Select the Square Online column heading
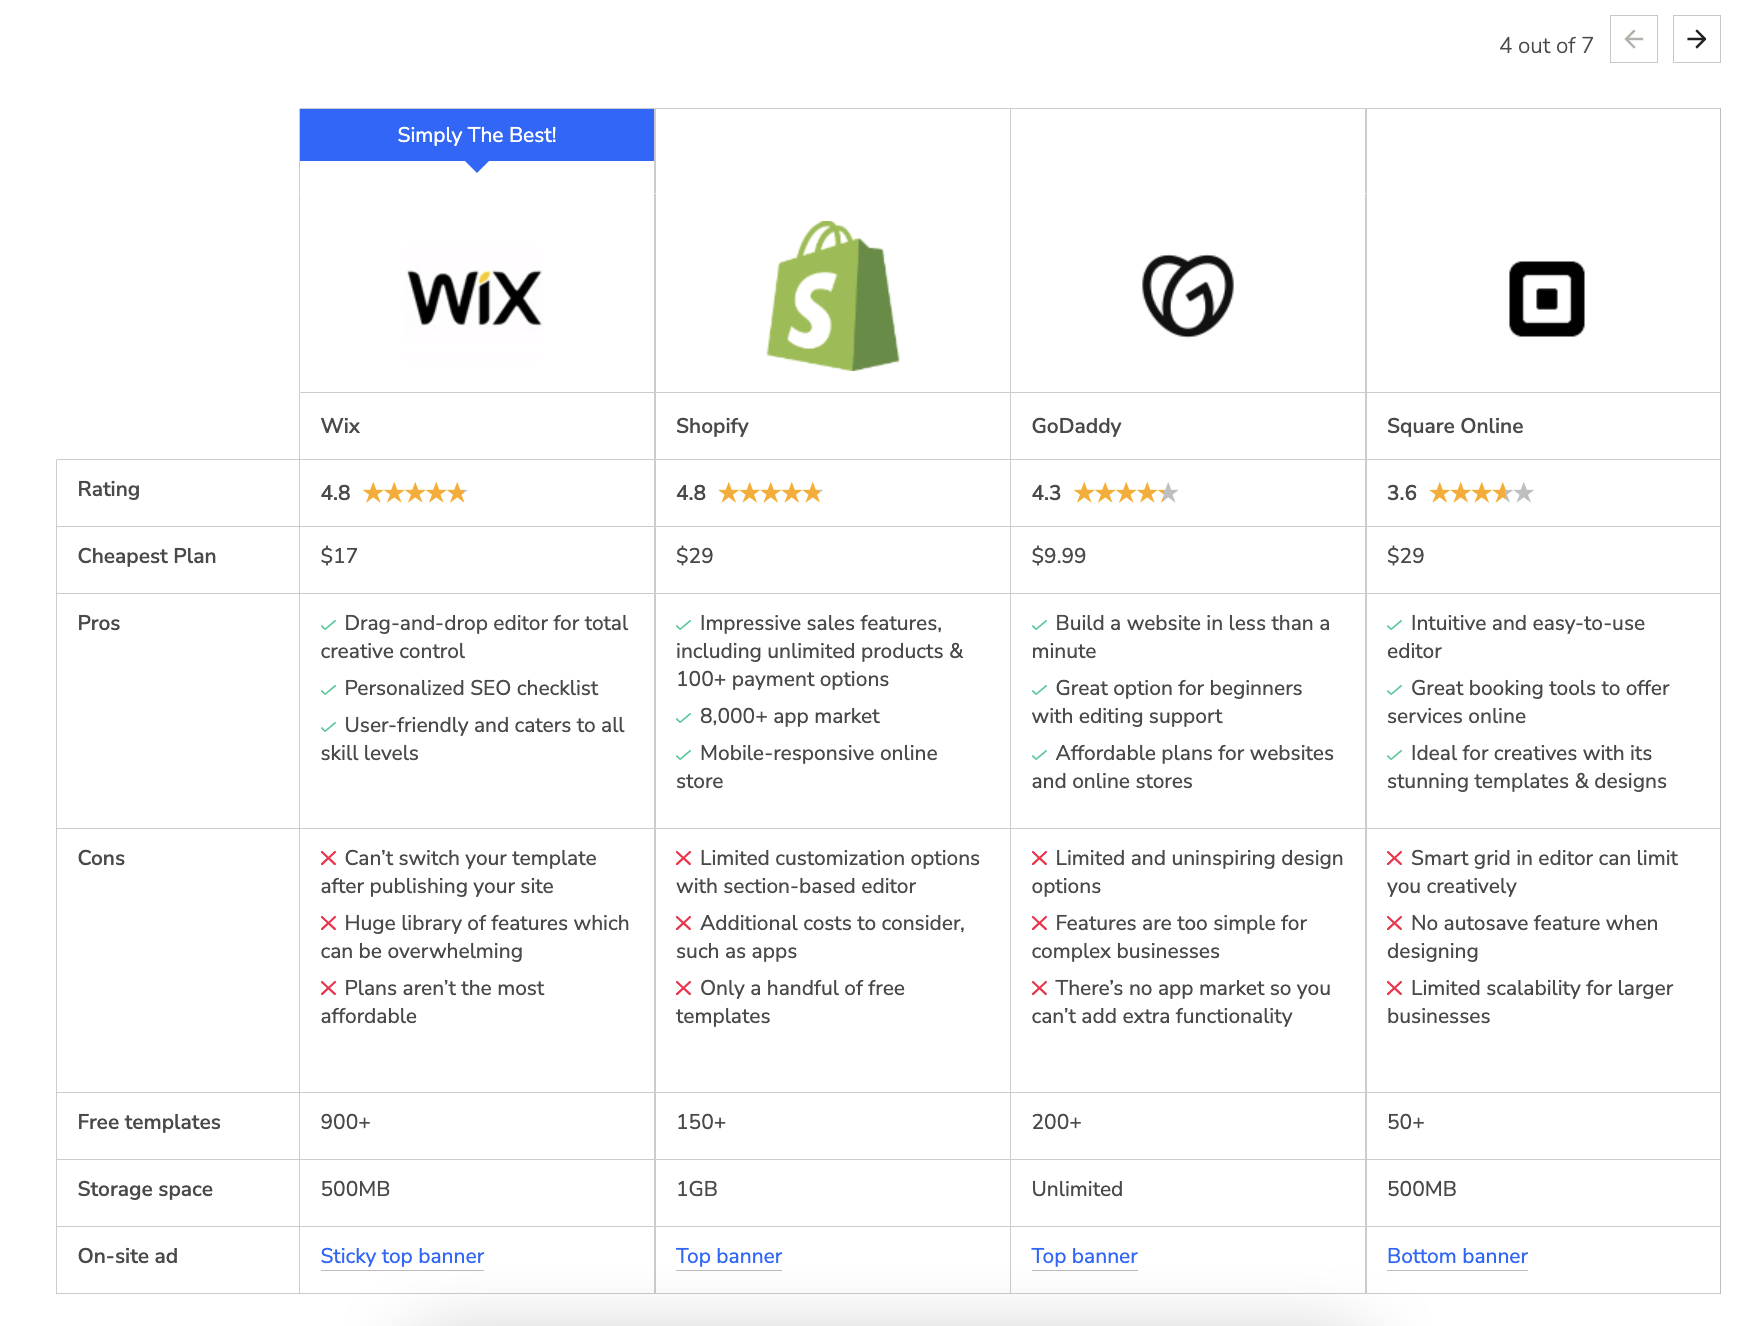 [x=1455, y=426]
